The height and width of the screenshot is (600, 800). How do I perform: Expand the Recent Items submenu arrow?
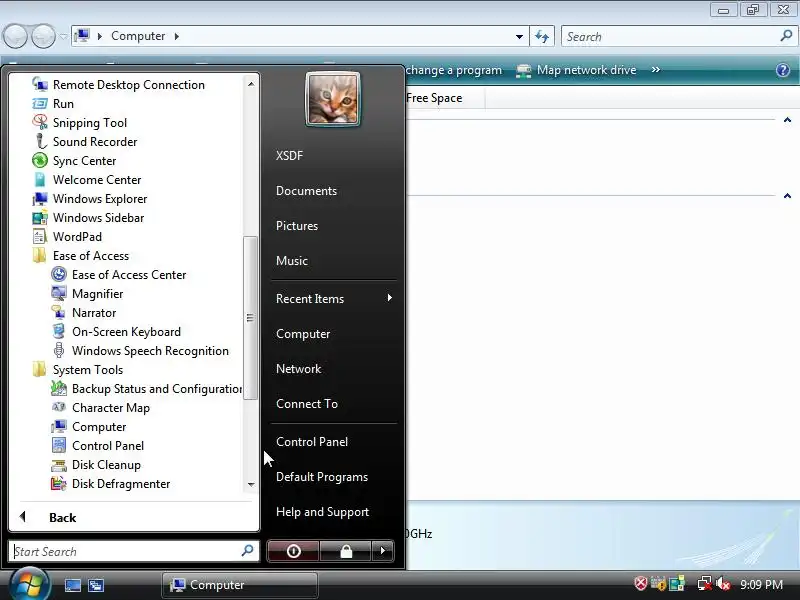click(x=390, y=298)
